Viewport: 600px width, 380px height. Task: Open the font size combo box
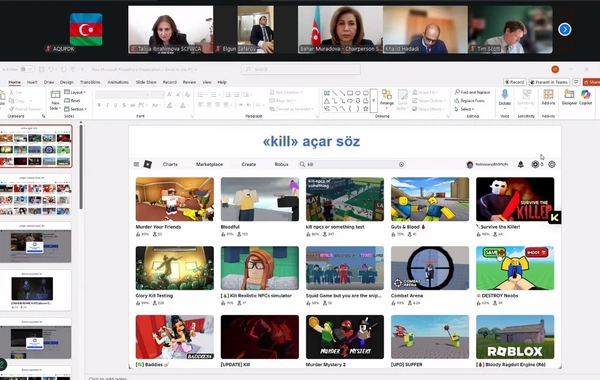point(157,95)
